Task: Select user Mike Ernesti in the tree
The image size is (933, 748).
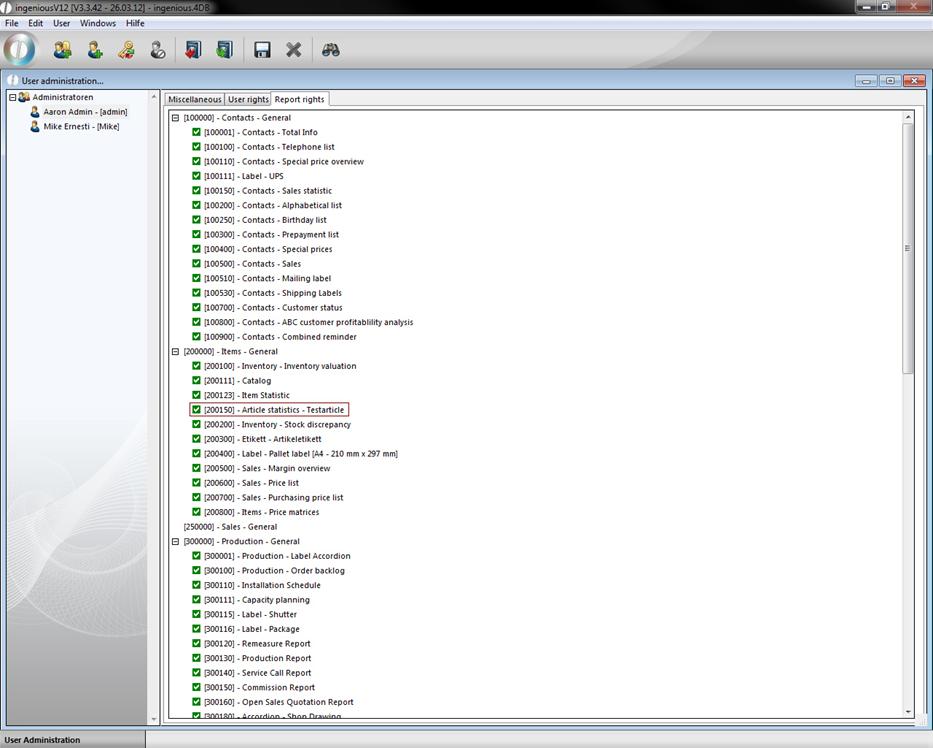Action: point(80,127)
